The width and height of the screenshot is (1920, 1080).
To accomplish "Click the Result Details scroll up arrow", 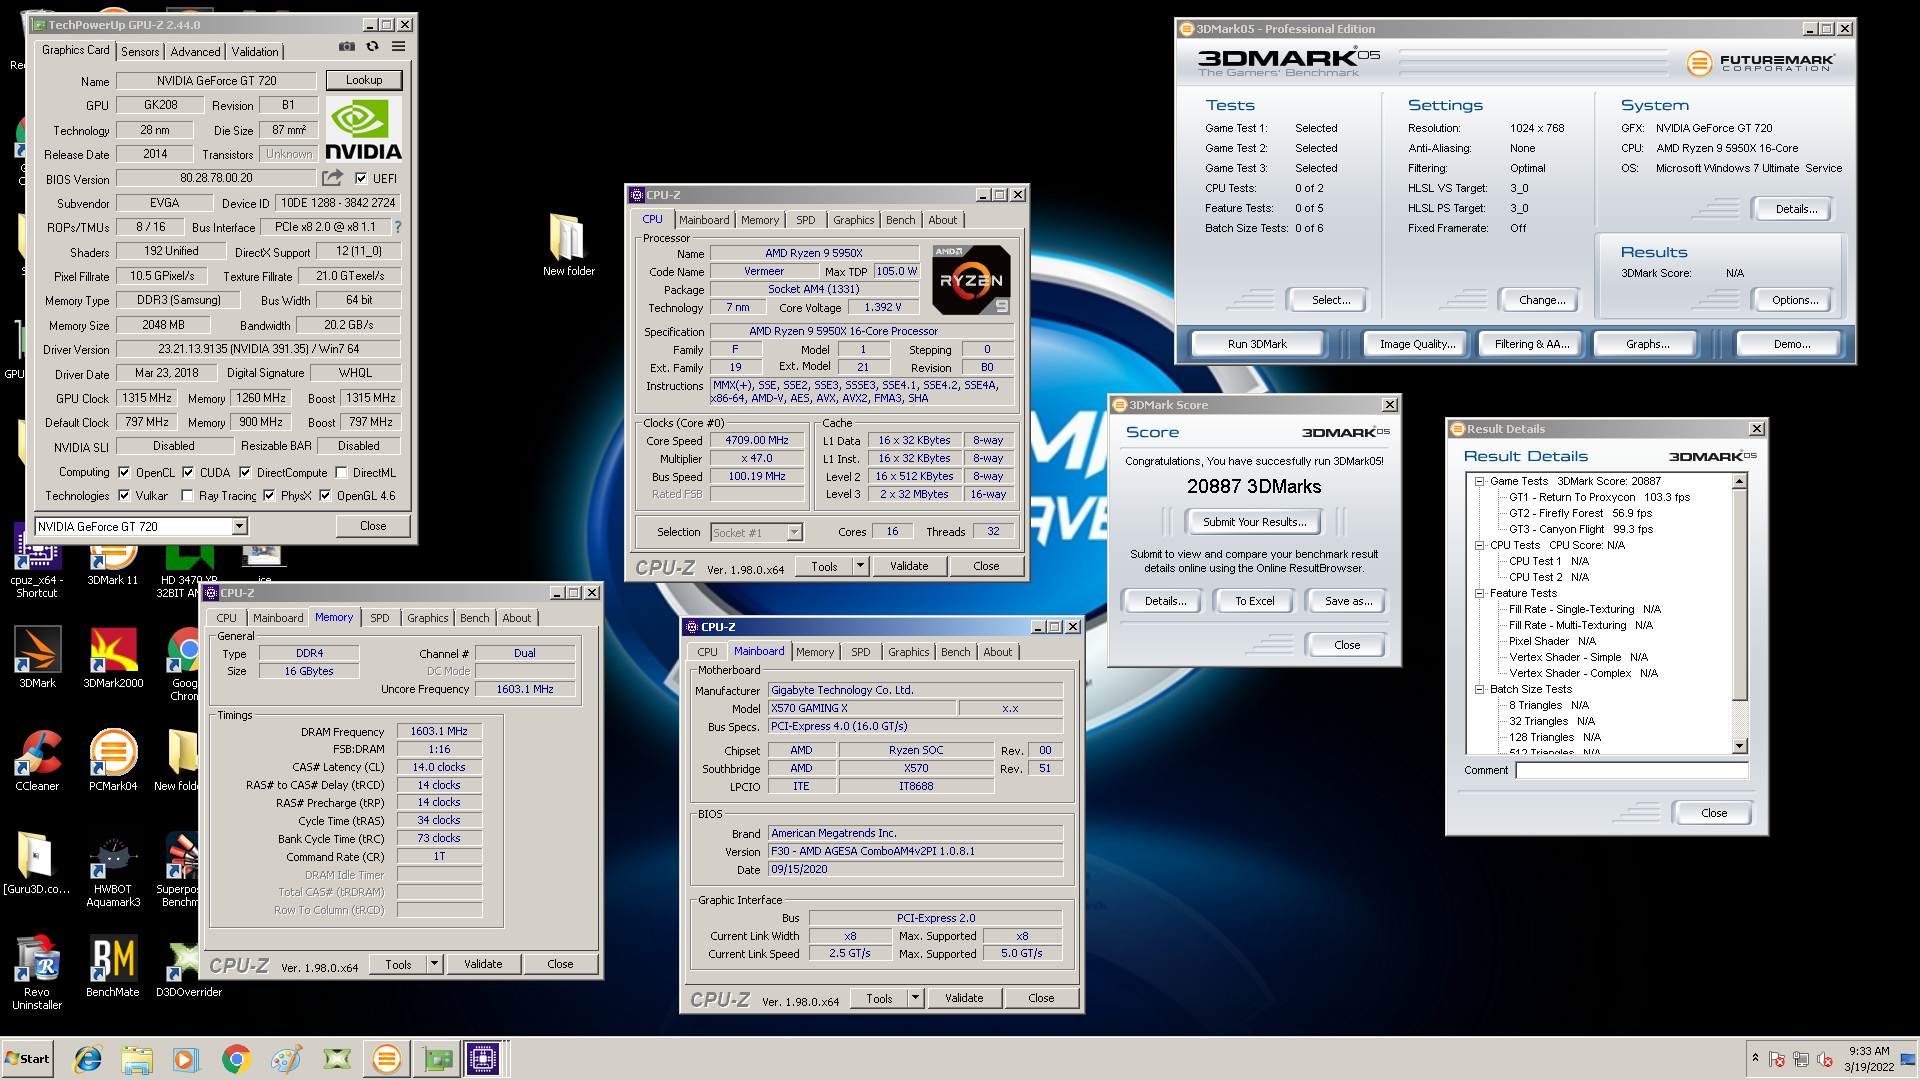I will 1739,482.
